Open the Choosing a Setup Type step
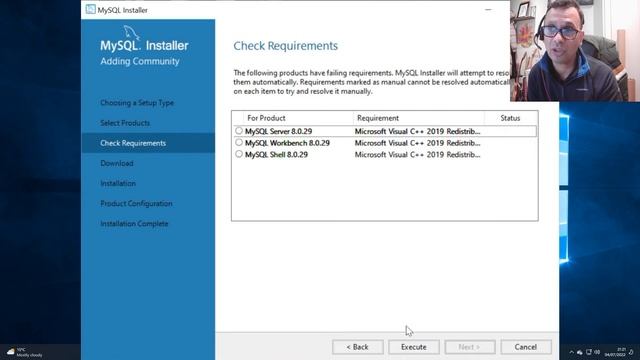 (x=137, y=103)
